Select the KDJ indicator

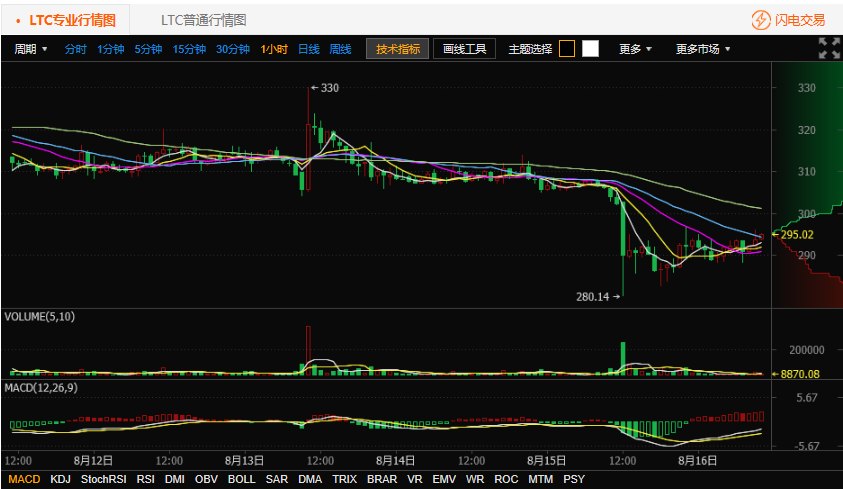coord(60,479)
